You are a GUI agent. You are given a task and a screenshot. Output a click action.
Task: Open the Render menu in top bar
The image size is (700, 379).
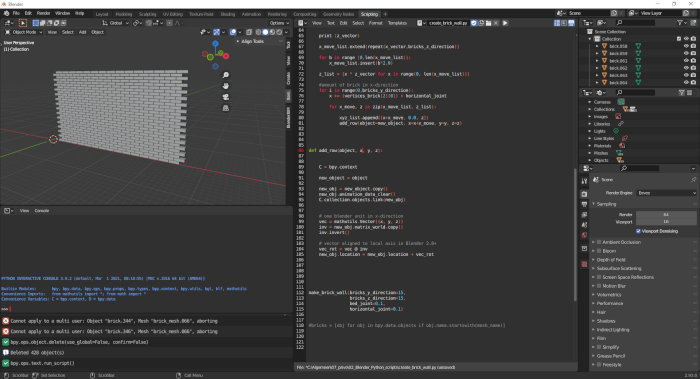click(43, 13)
